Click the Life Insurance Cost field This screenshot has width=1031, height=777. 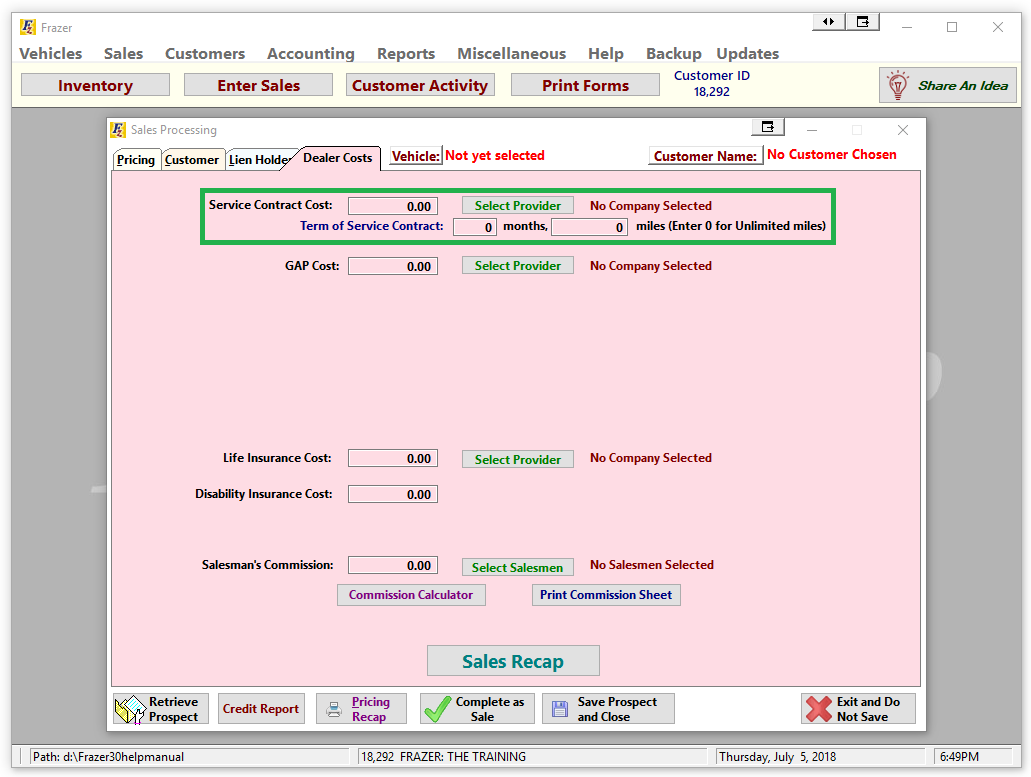coord(393,459)
